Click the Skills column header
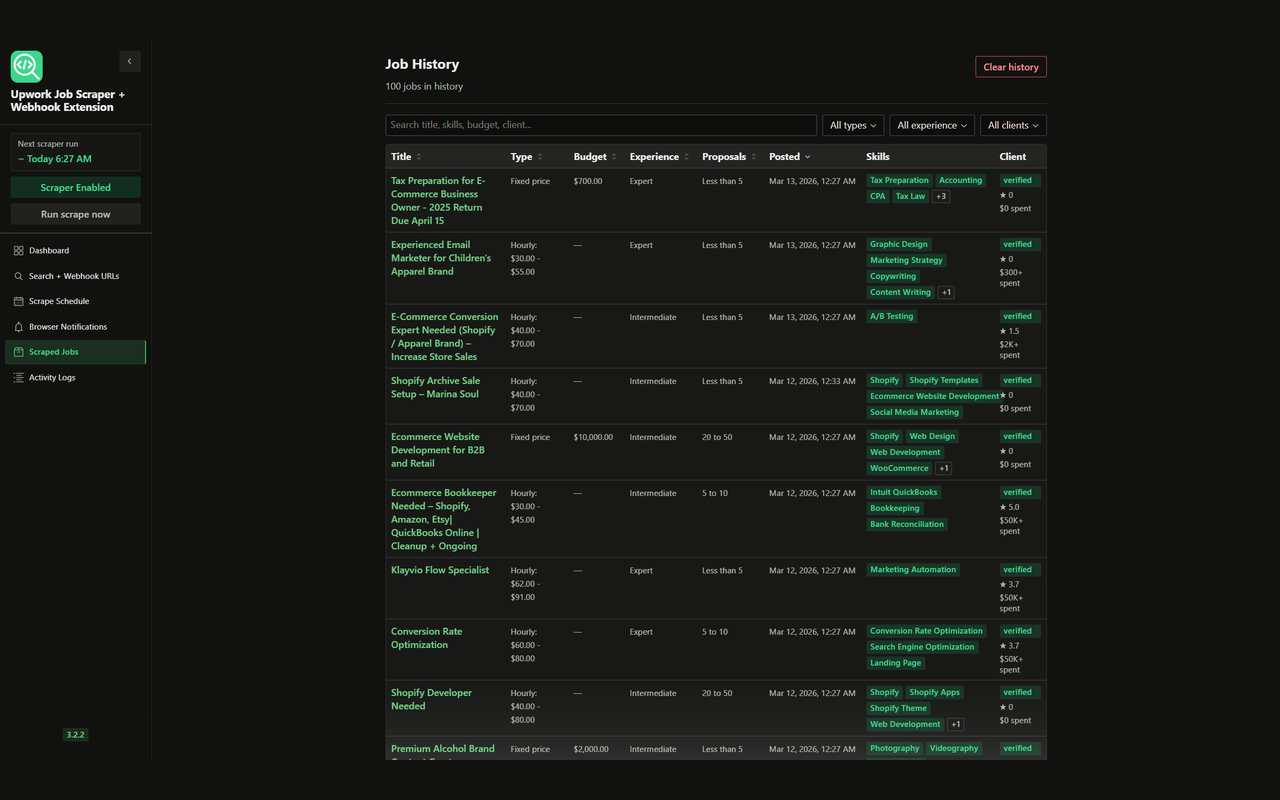The height and width of the screenshot is (800, 1280). point(878,157)
